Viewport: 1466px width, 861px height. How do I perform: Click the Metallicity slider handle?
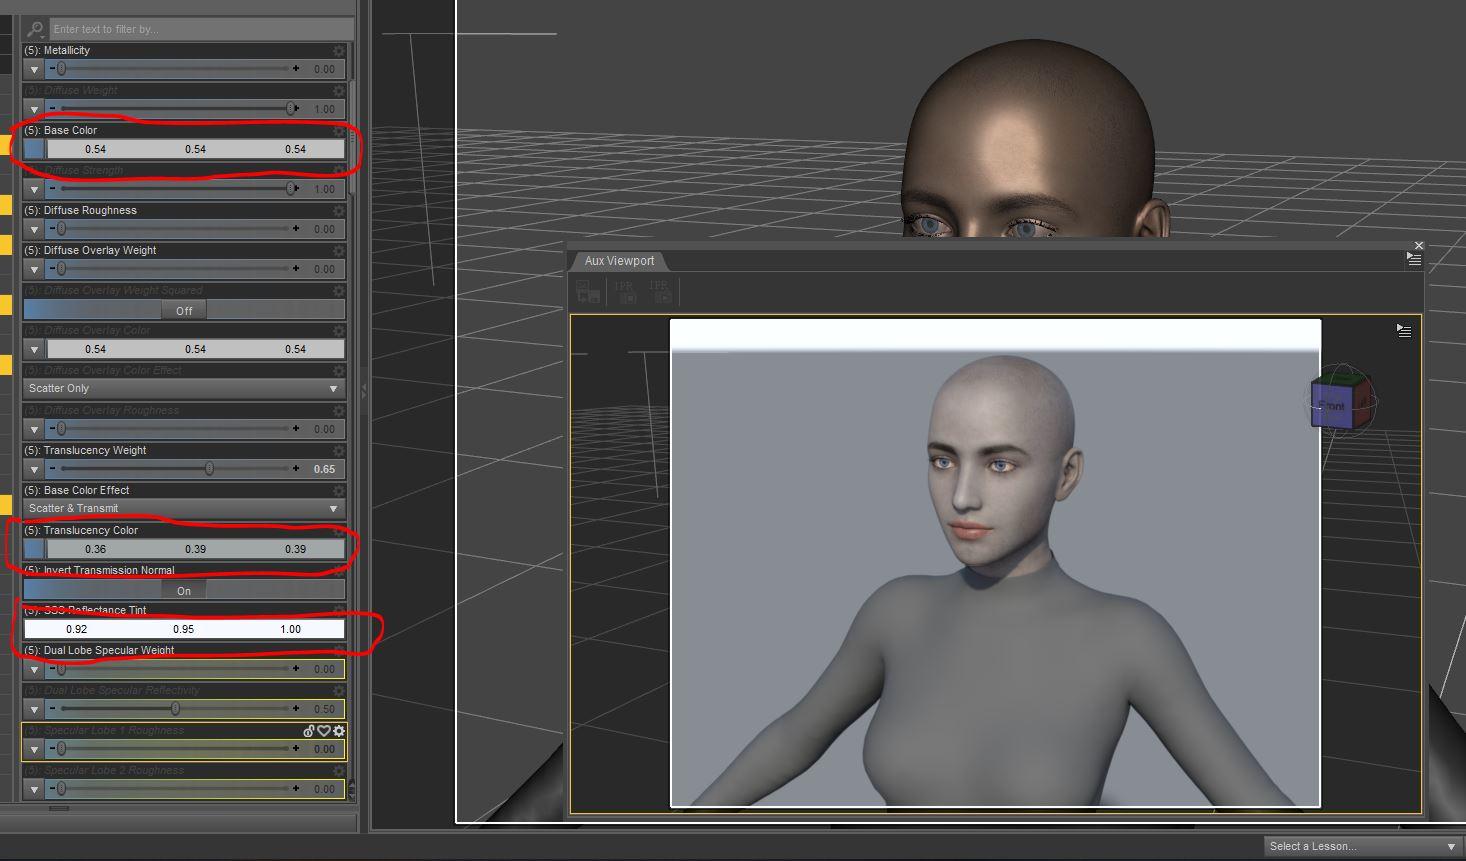click(61, 69)
